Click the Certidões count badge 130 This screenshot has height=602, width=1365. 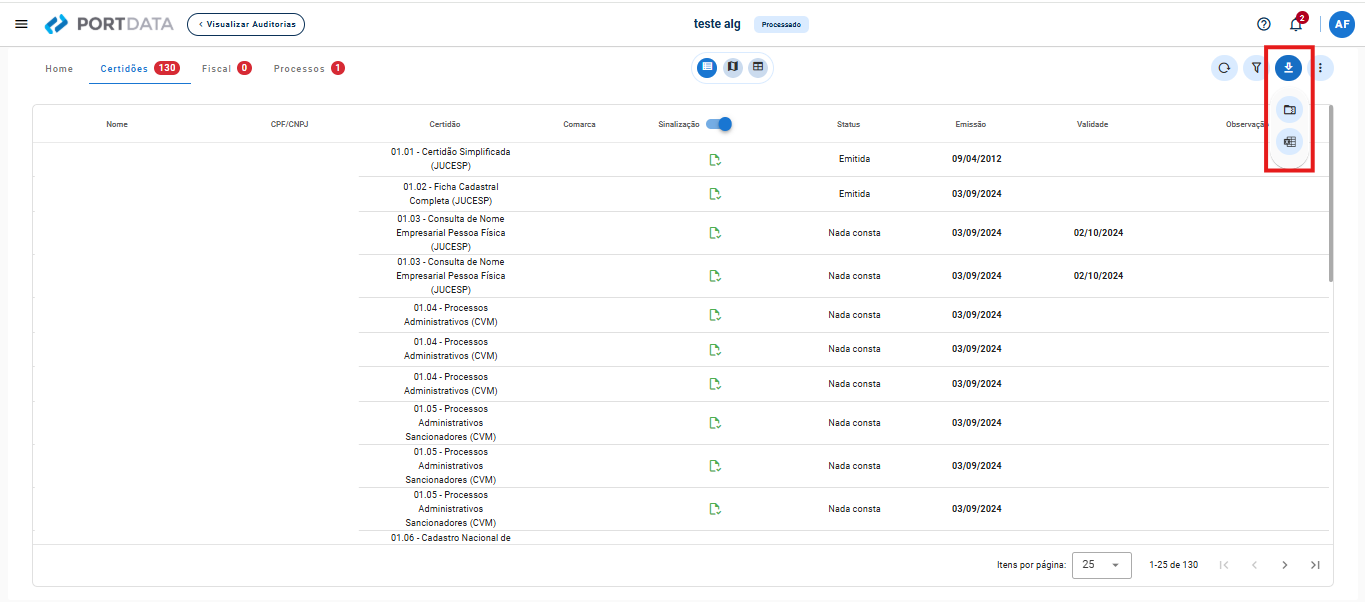pyautogui.click(x=166, y=69)
